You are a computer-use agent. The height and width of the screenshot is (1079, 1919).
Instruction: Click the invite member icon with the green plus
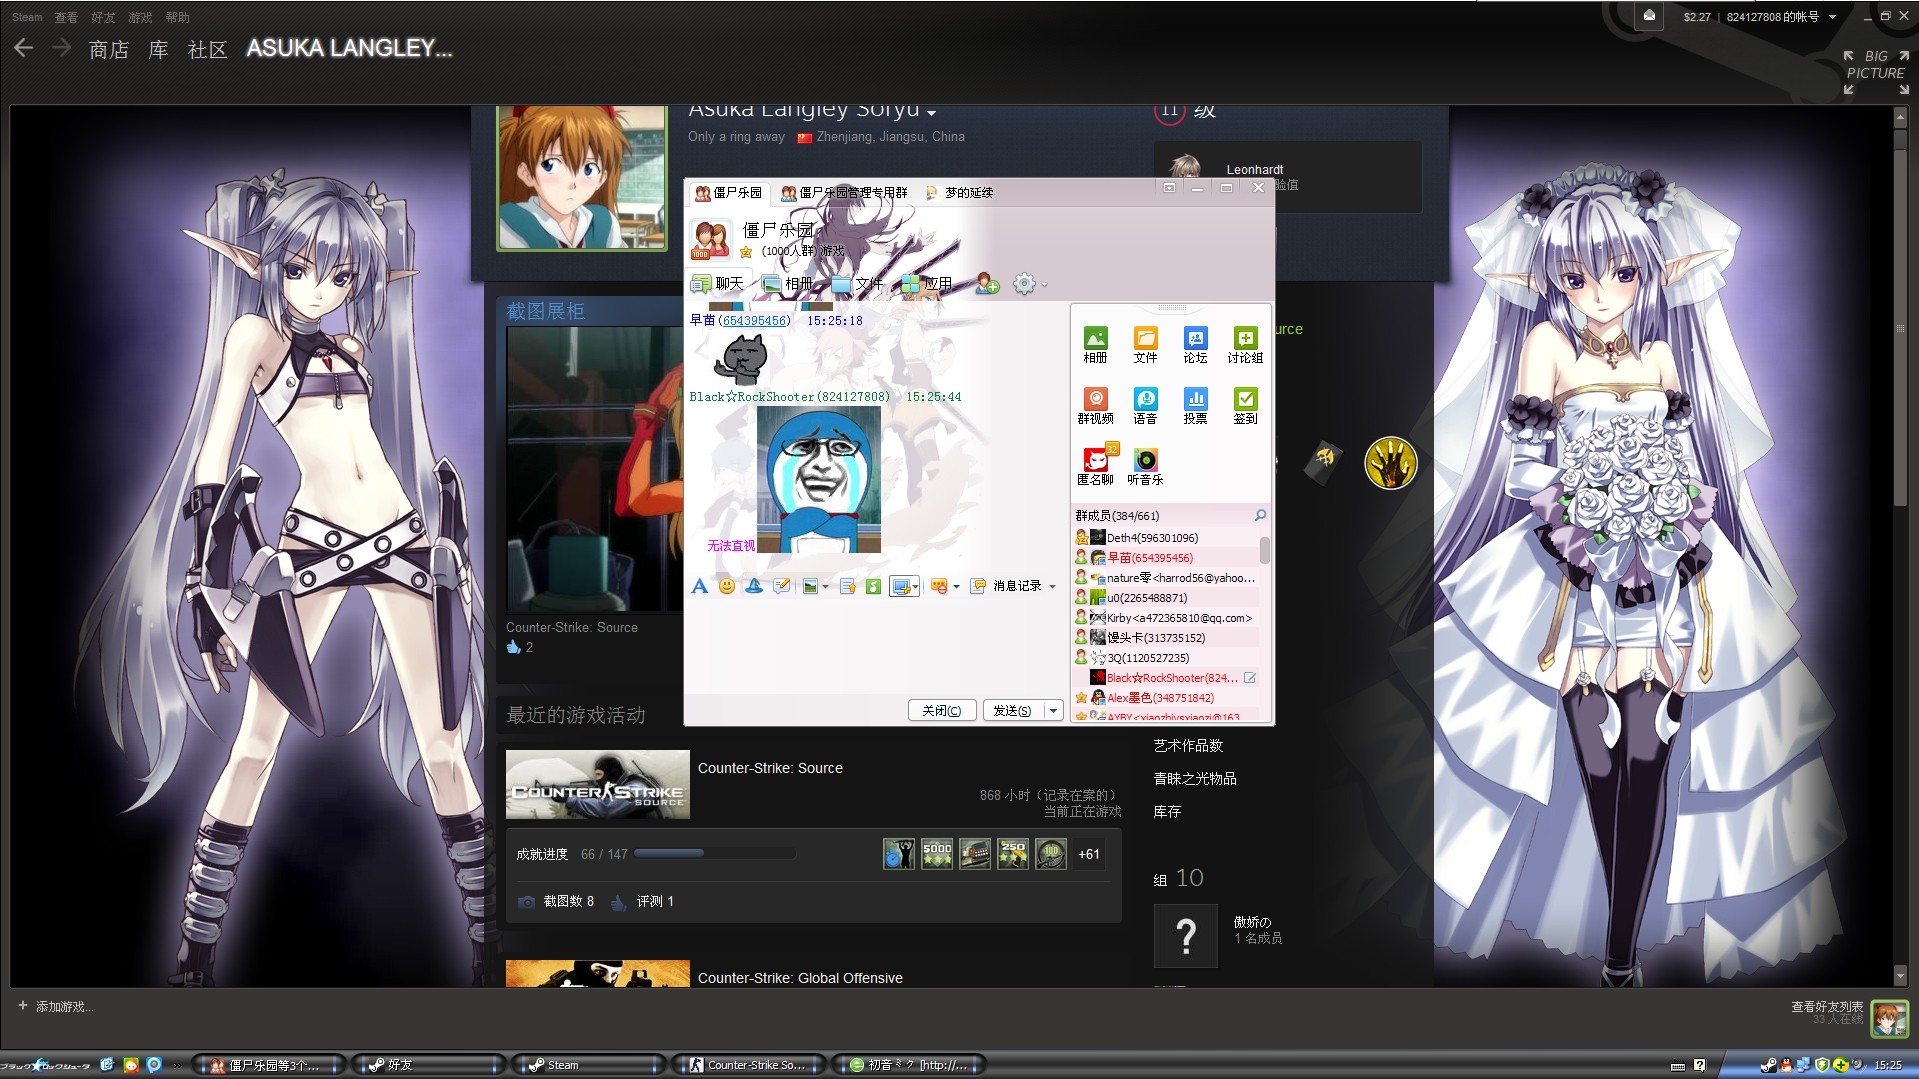[x=987, y=284]
